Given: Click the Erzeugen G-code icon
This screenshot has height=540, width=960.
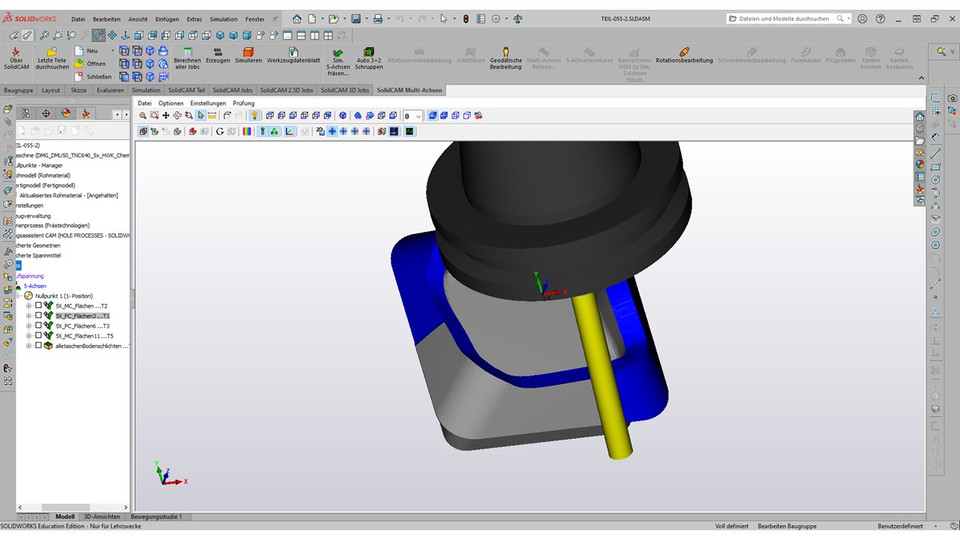Looking at the screenshot, I should [218, 55].
